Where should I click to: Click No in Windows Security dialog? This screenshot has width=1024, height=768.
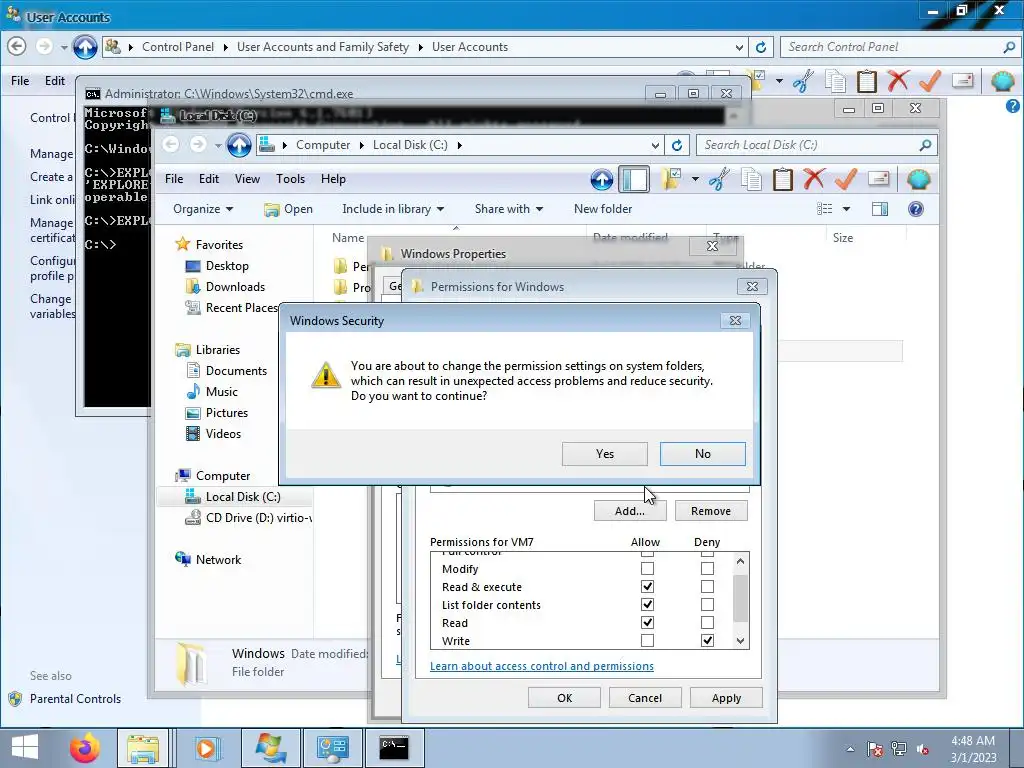pyautogui.click(x=703, y=454)
